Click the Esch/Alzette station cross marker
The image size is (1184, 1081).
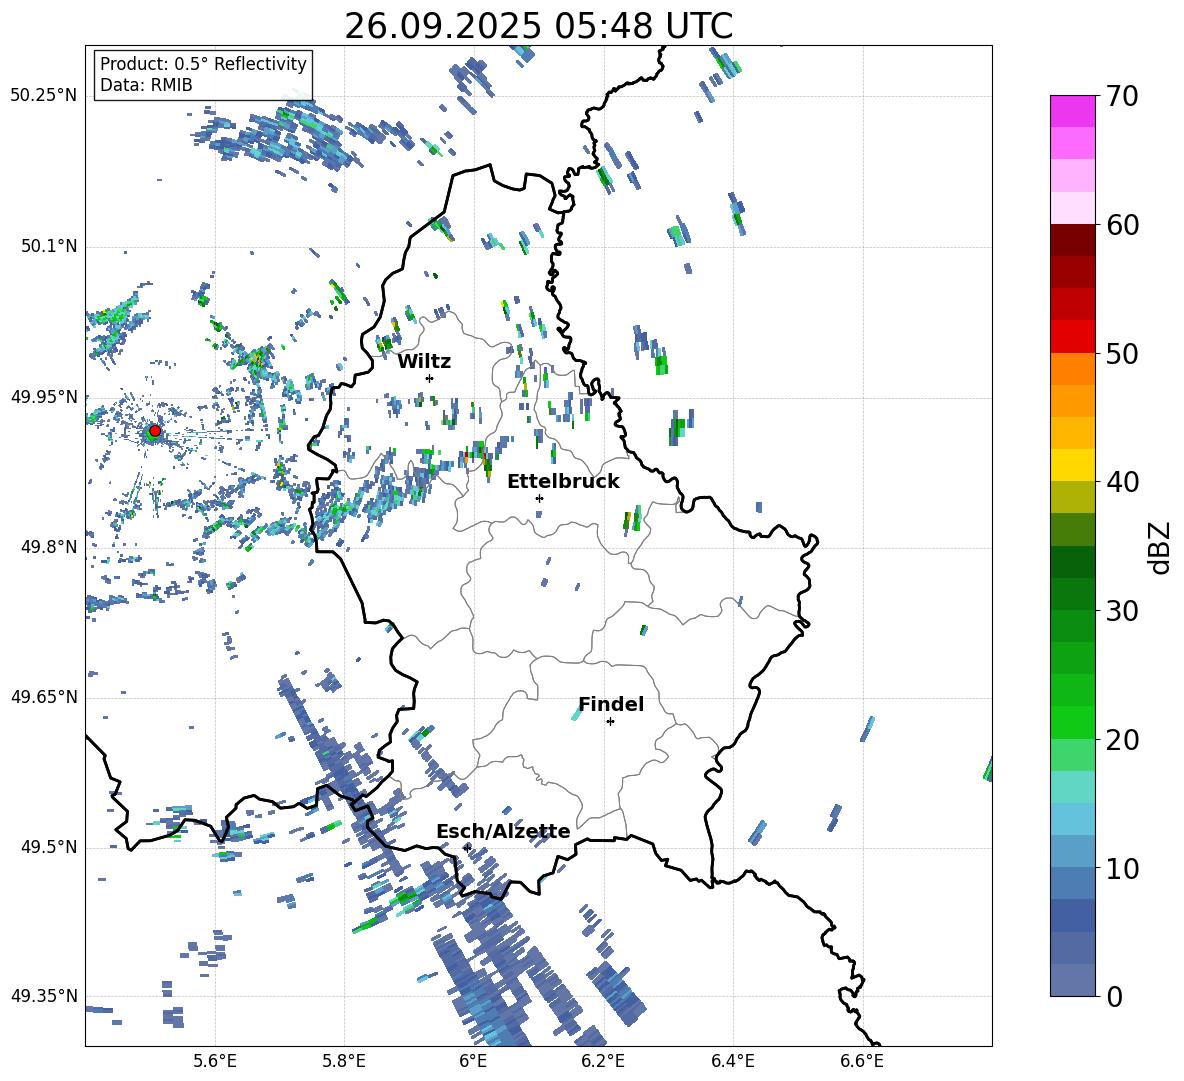click(467, 848)
